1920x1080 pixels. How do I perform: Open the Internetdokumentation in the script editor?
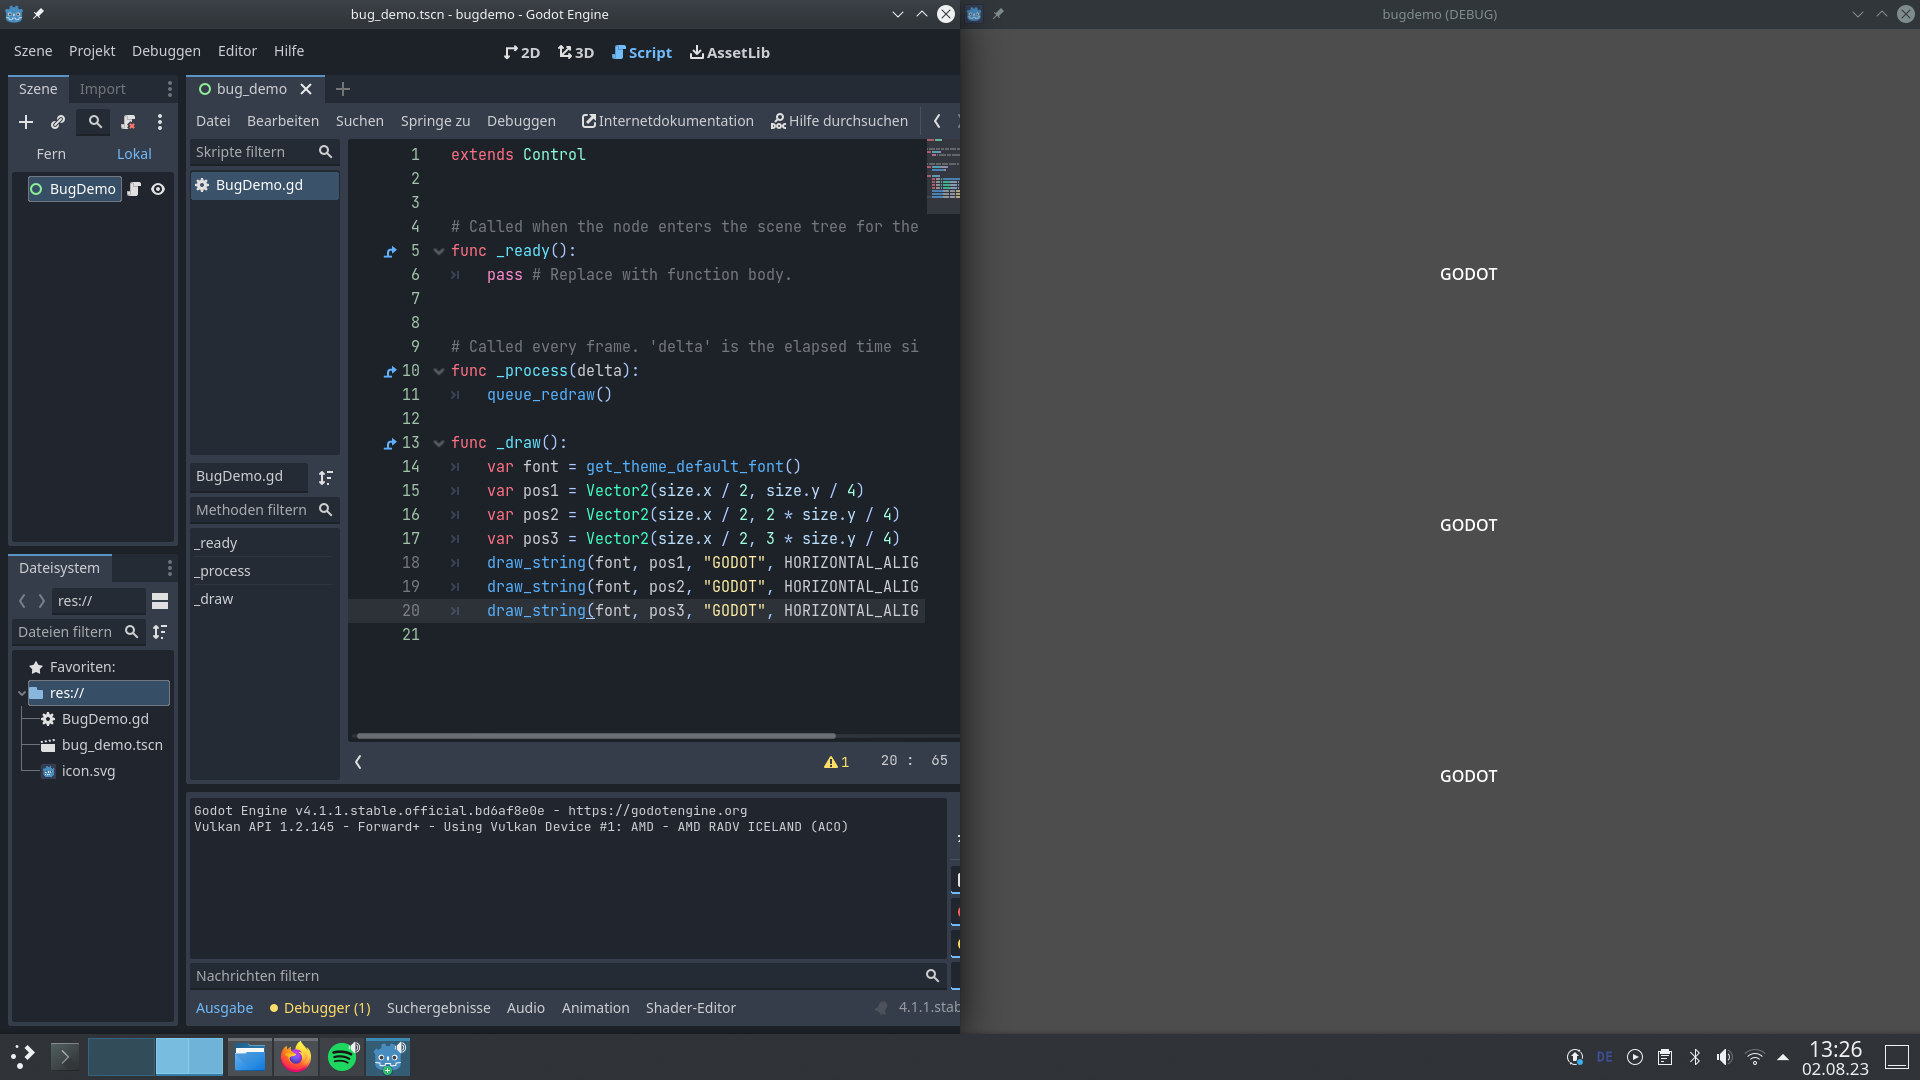(x=667, y=120)
